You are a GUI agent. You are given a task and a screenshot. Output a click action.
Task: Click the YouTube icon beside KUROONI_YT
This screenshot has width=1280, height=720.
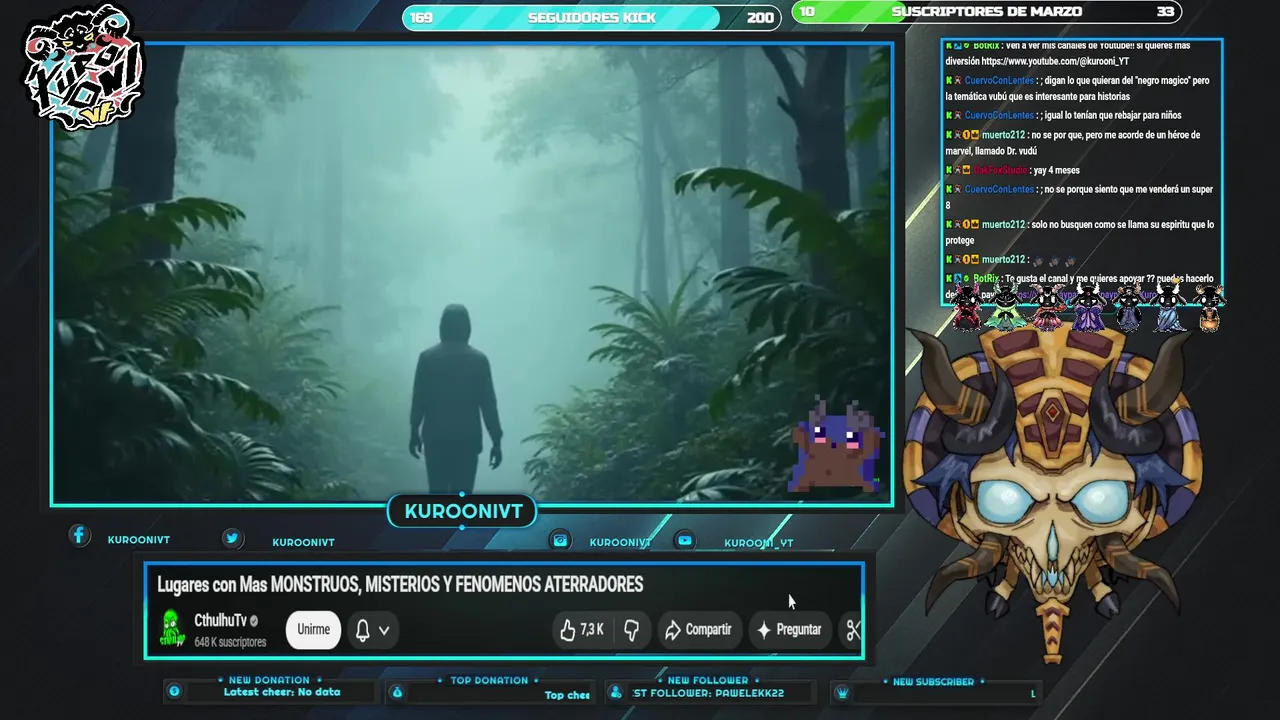pos(684,540)
